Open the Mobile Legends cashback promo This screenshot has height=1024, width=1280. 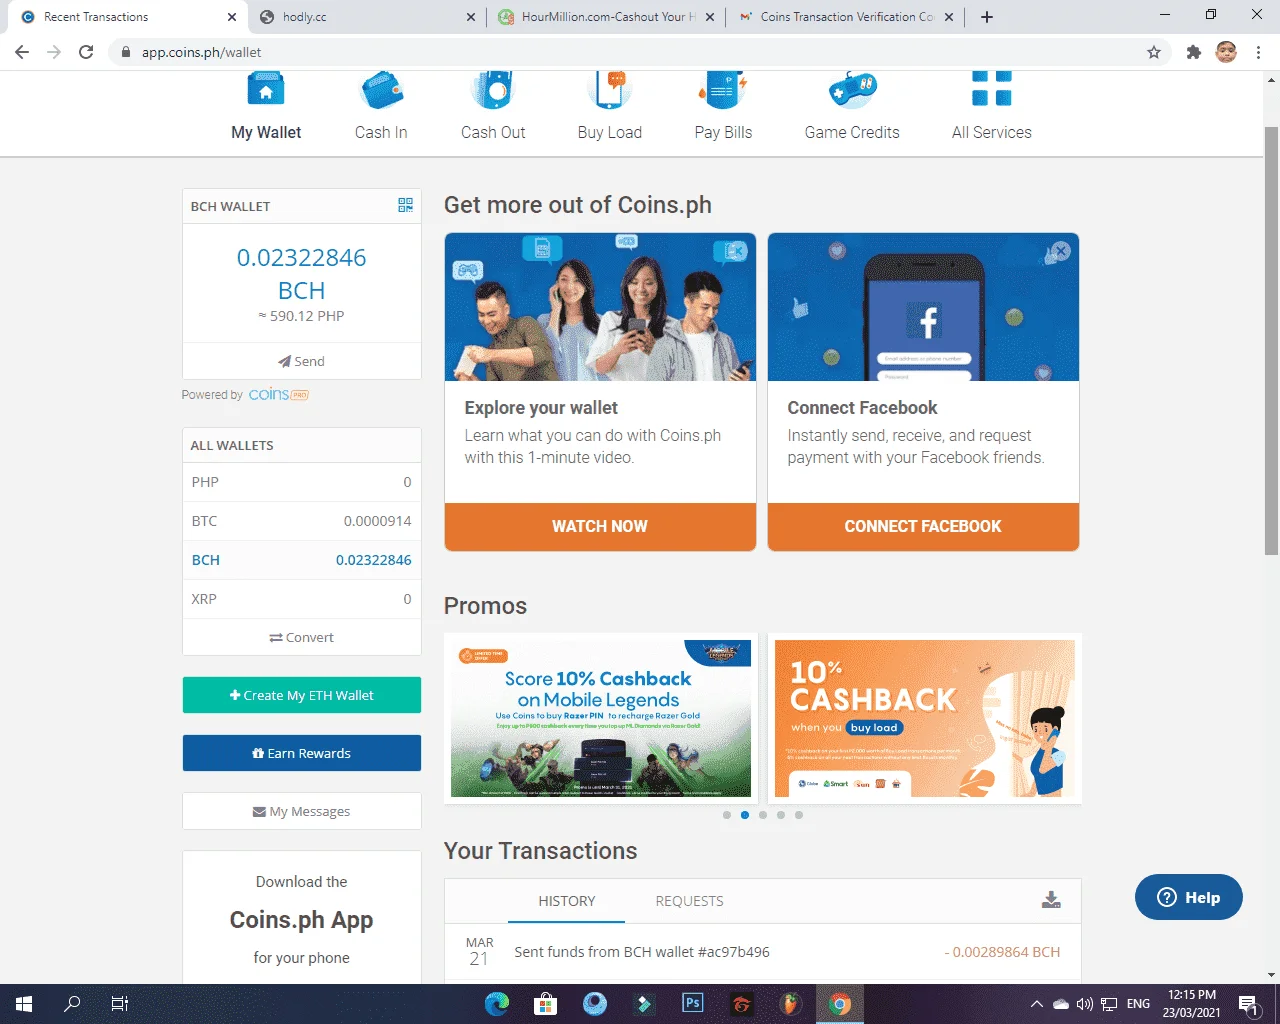point(600,718)
